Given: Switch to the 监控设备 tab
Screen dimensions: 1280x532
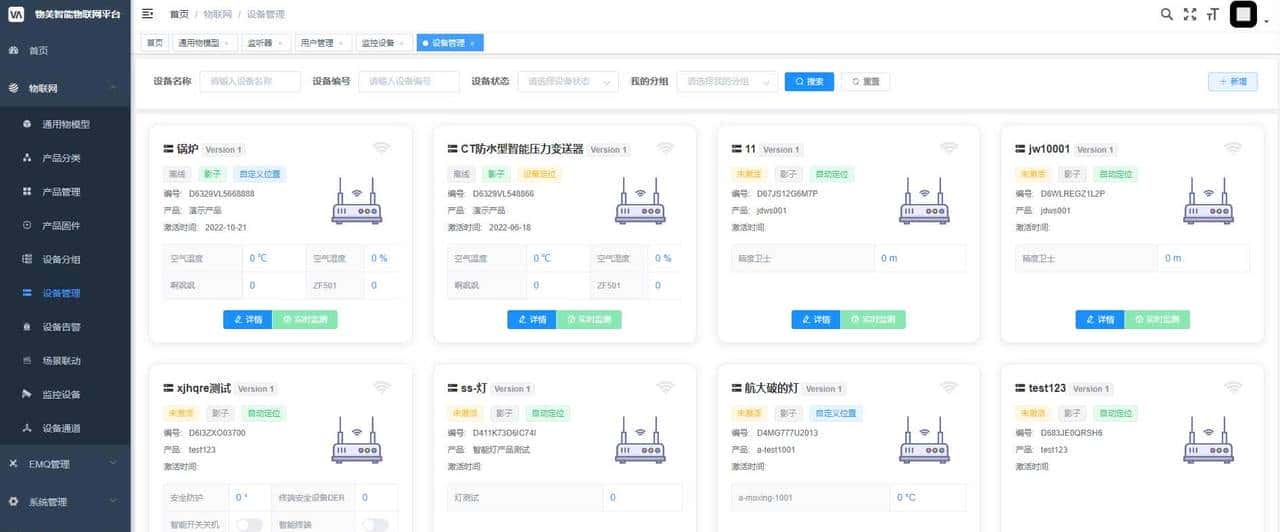Looking at the screenshot, I should tap(385, 43).
